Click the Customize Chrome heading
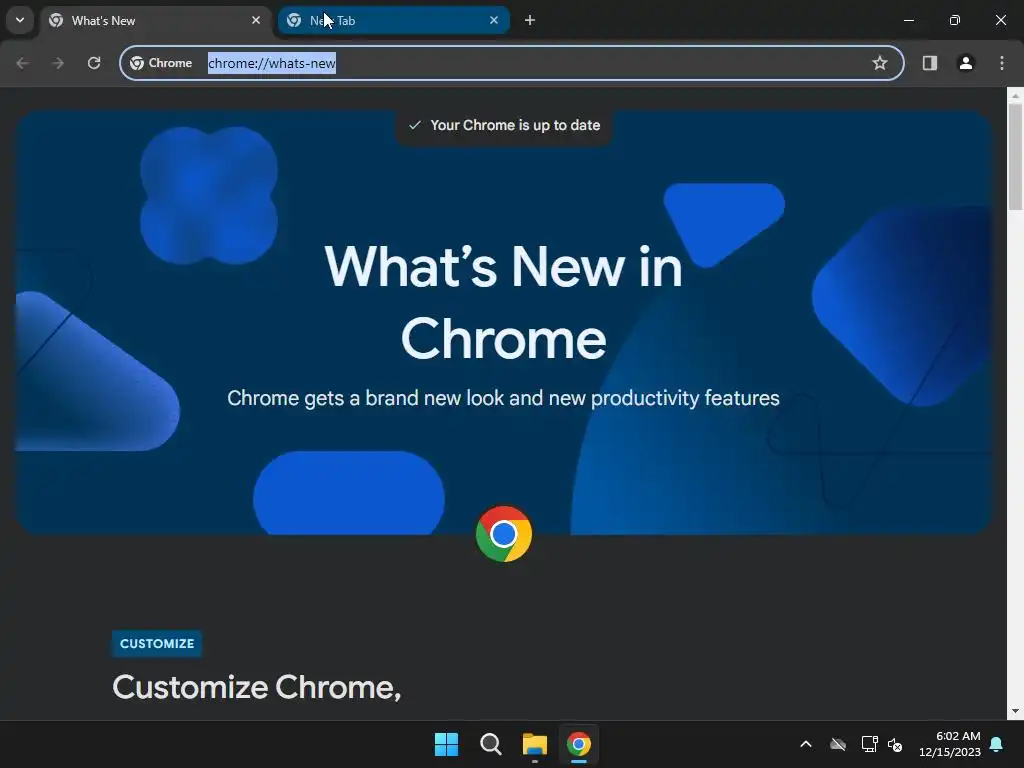The width and height of the screenshot is (1024, 768). [257, 687]
